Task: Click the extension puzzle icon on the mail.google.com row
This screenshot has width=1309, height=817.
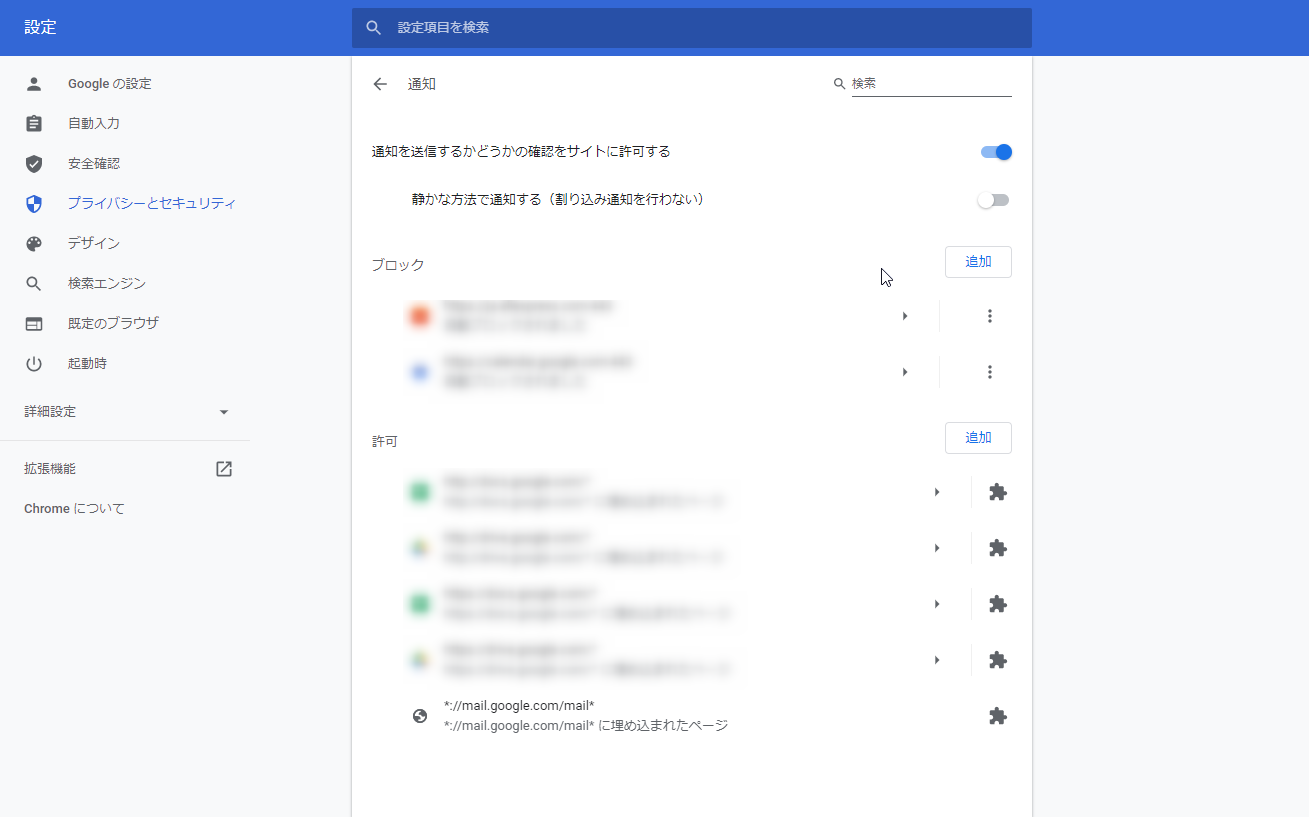Action: [x=997, y=716]
